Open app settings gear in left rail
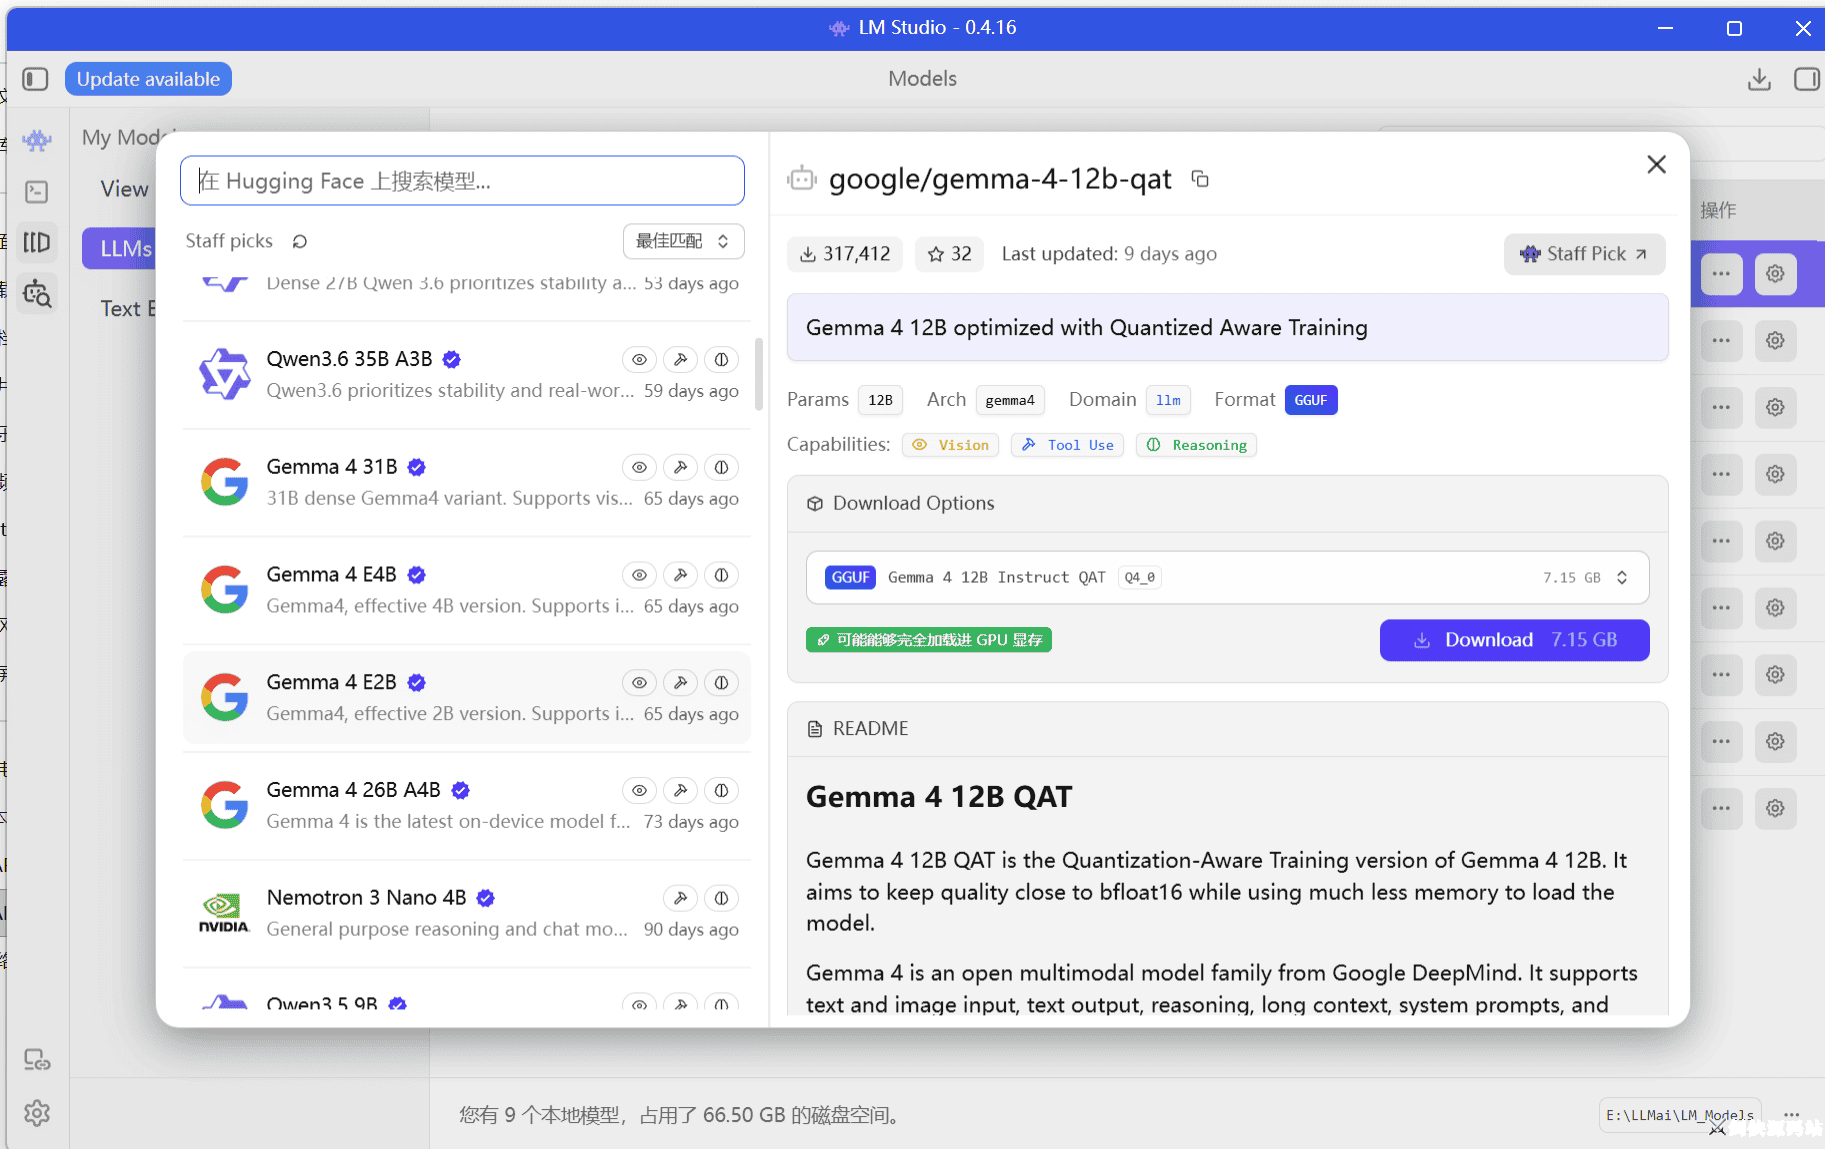 click(x=37, y=1113)
